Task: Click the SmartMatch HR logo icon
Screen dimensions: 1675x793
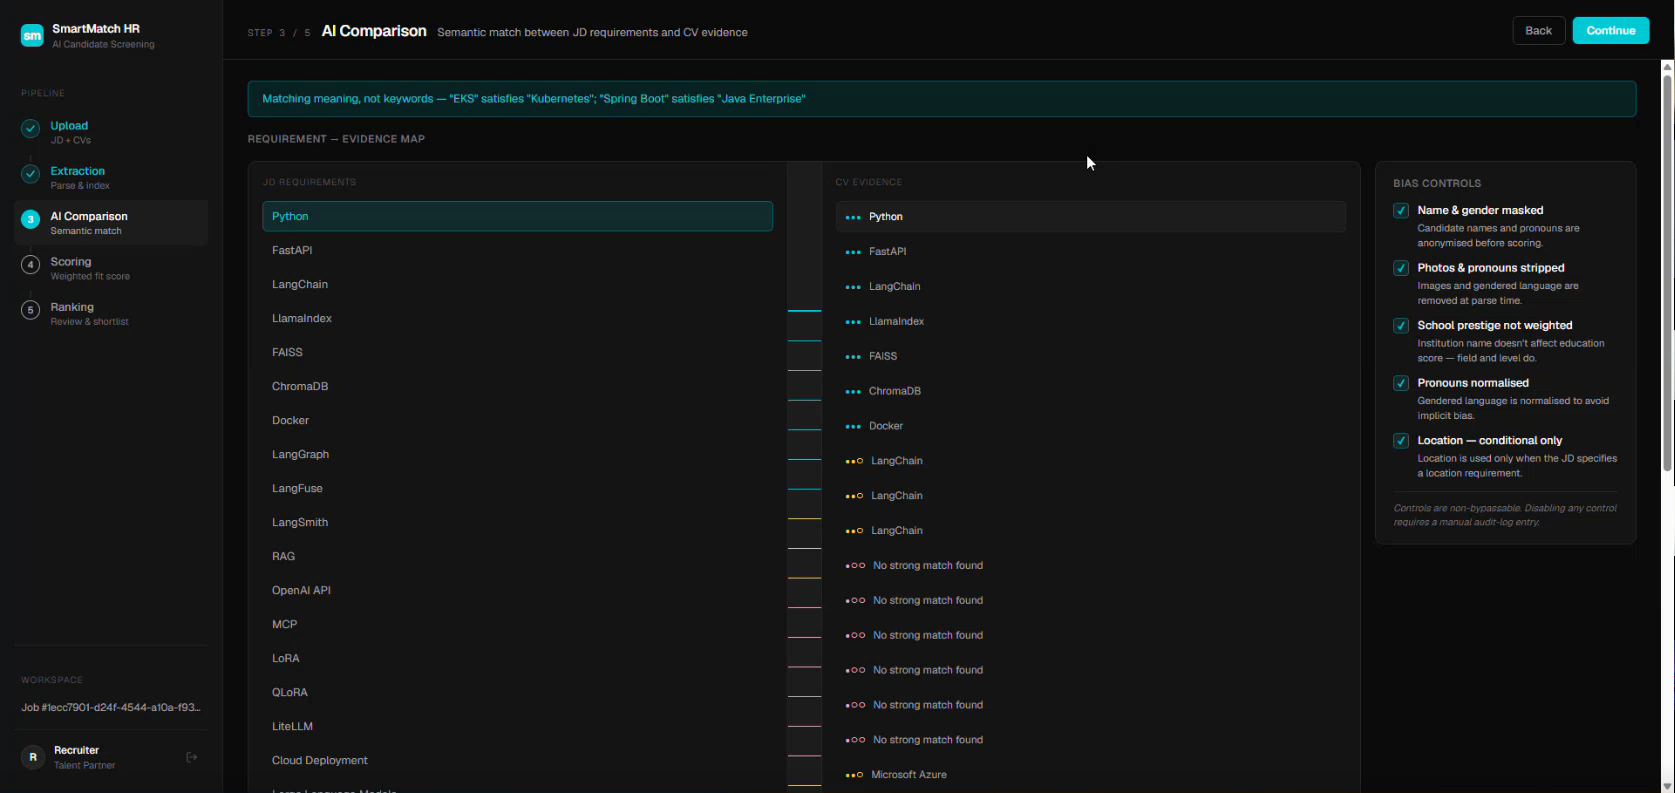Action: (x=32, y=36)
